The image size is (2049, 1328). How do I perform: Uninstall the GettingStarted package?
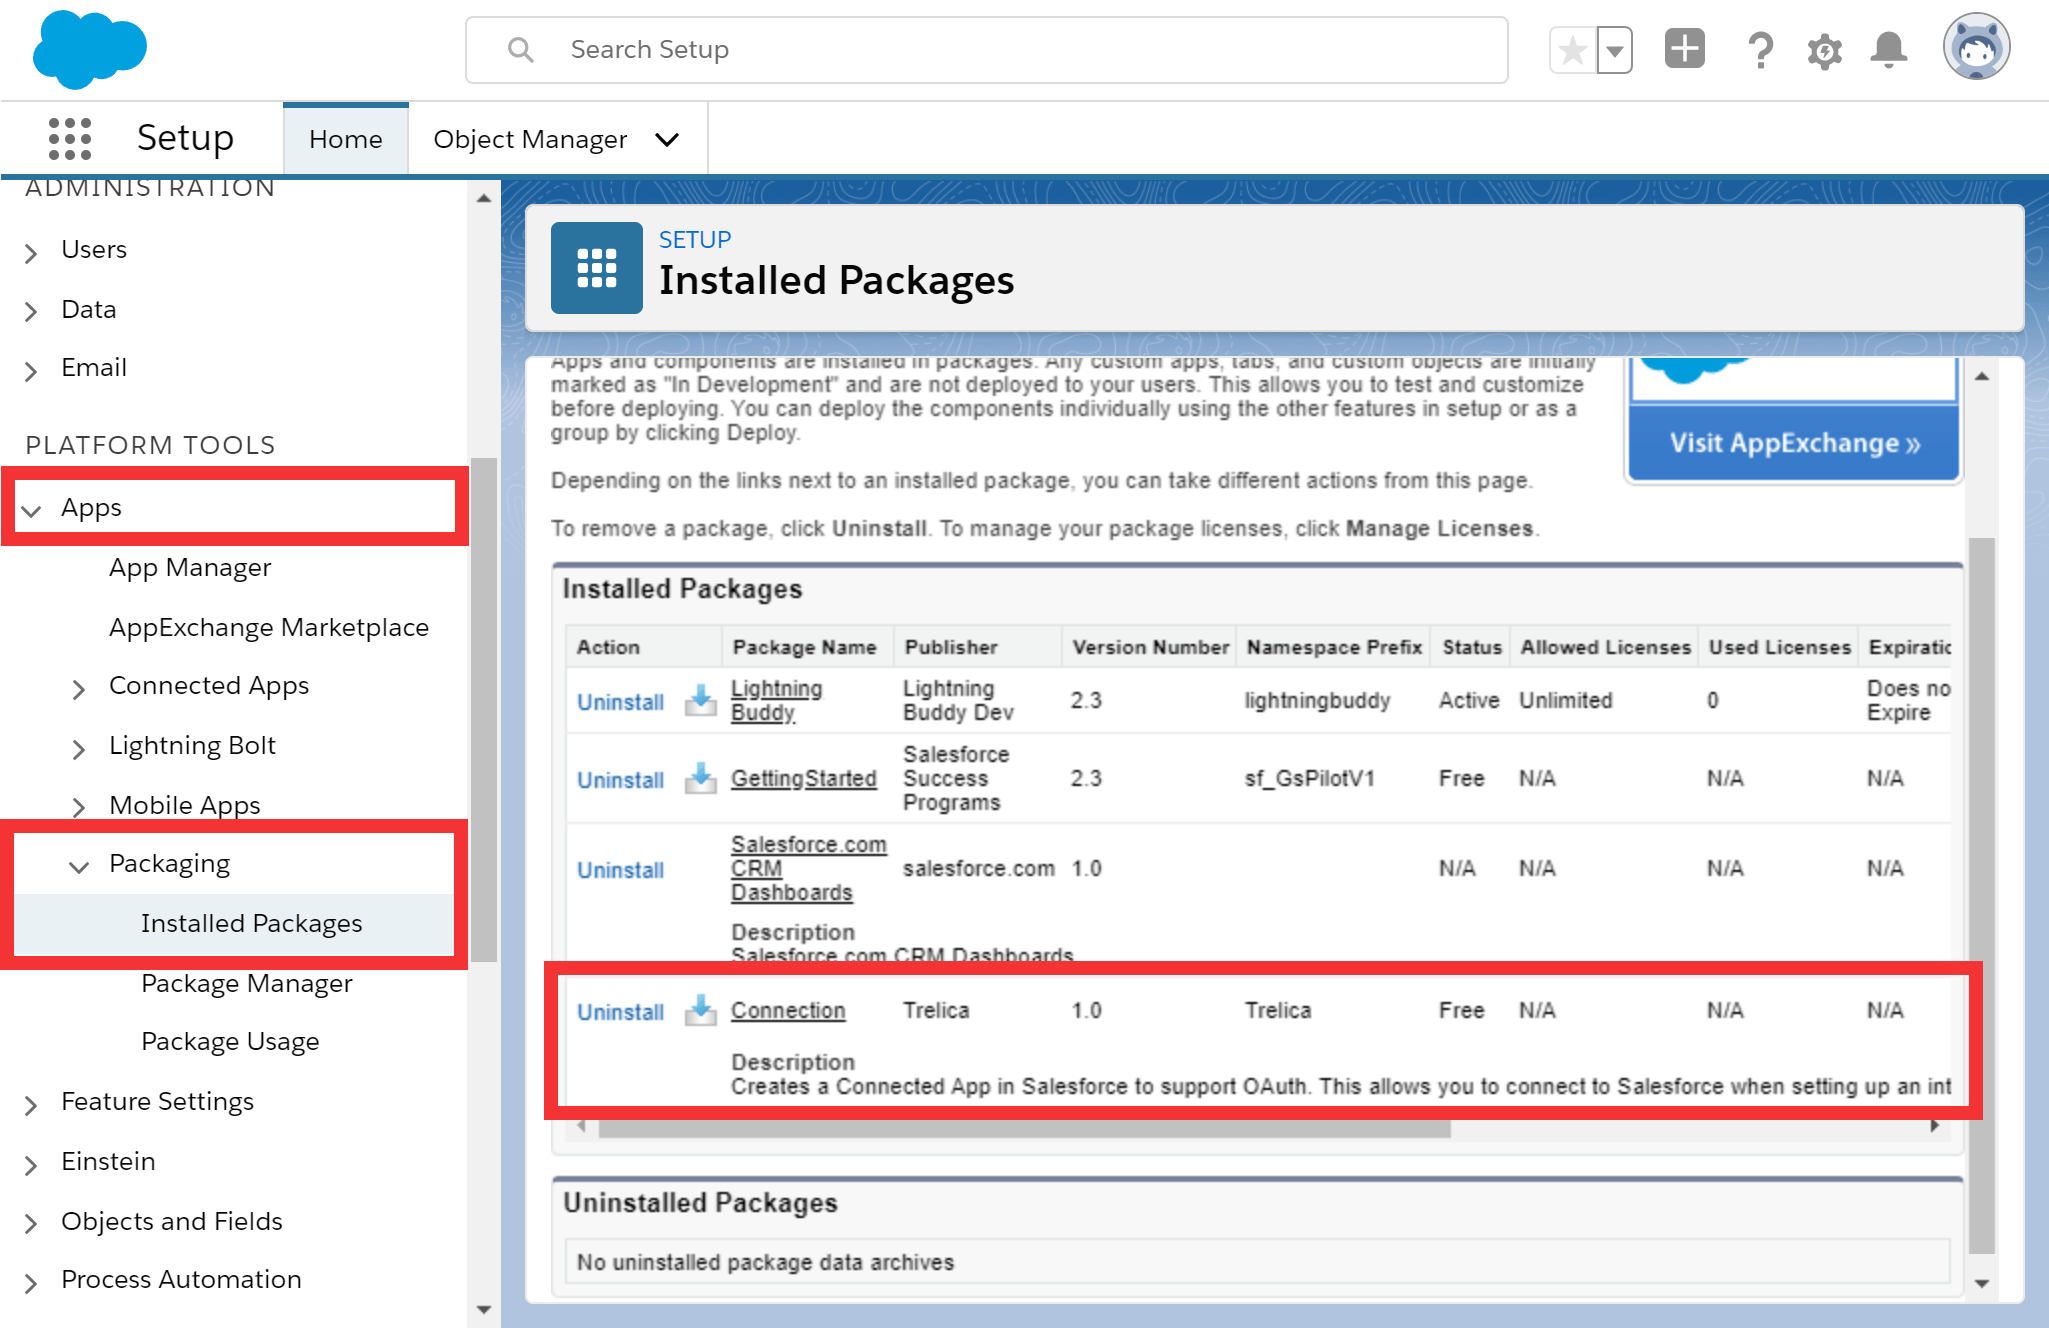[620, 780]
